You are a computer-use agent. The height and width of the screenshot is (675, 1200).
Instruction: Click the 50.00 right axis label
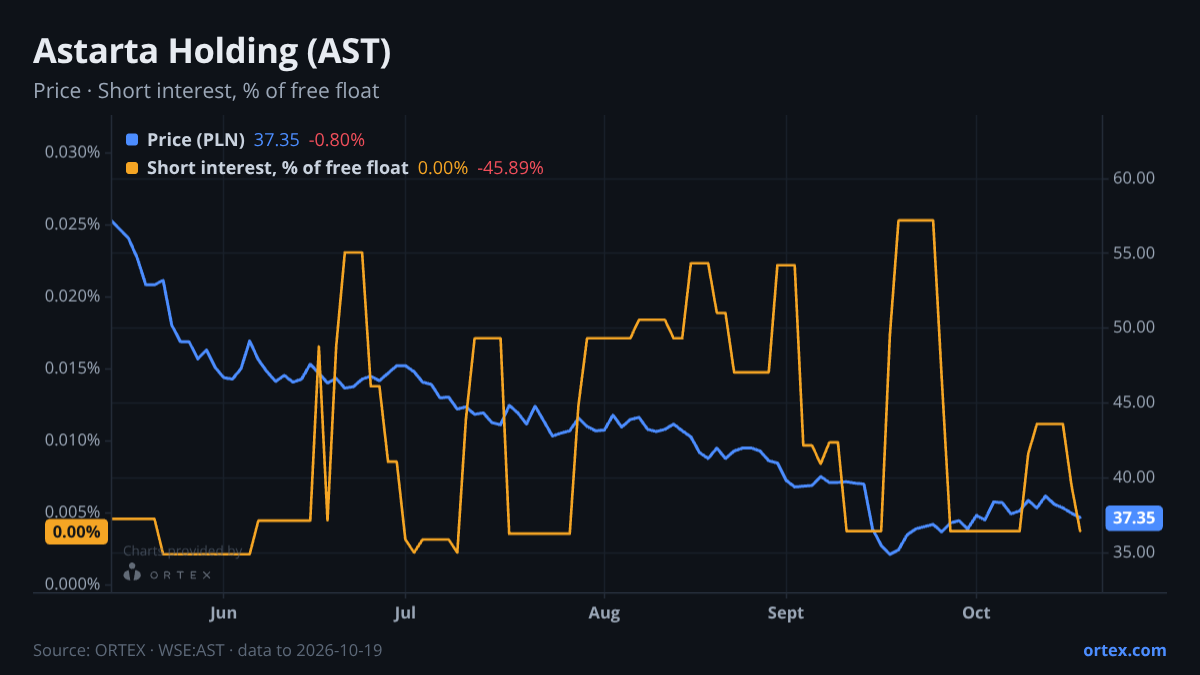pyautogui.click(x=1134, y=328)
